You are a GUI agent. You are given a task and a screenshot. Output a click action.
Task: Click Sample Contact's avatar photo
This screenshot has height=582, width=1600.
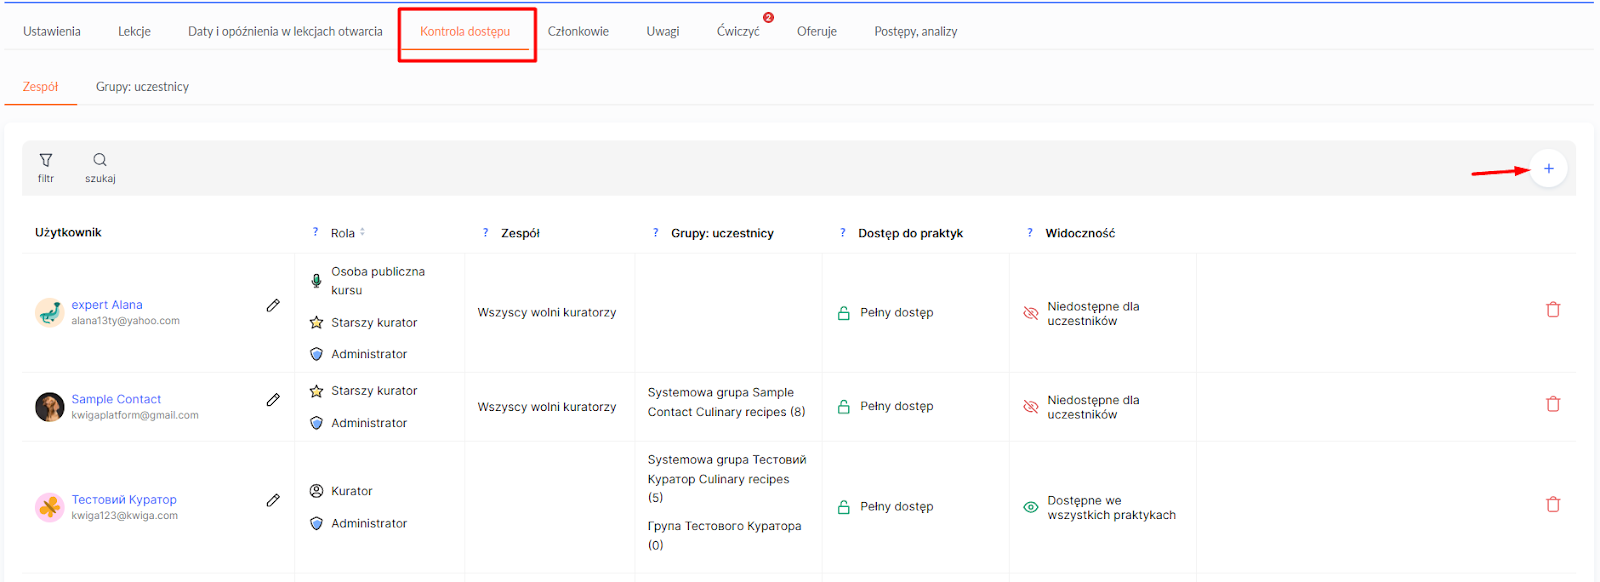[x=49, y=407]
